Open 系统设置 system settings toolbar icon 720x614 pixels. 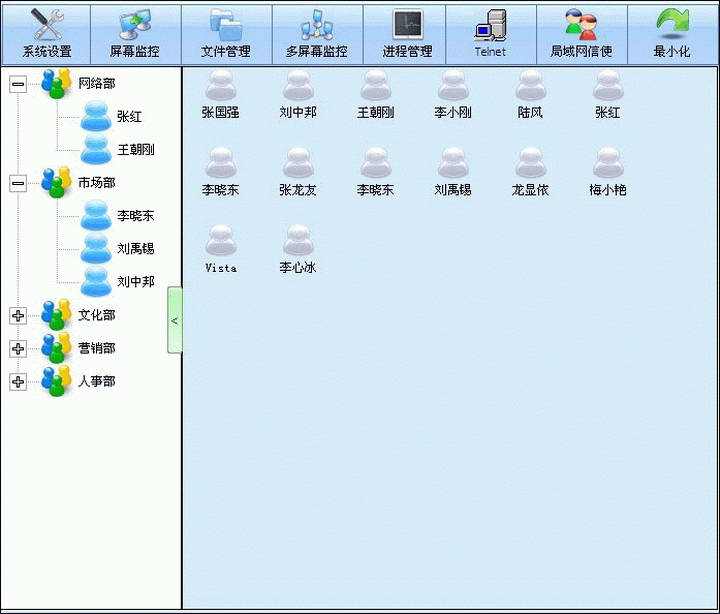tap(46, 34)
